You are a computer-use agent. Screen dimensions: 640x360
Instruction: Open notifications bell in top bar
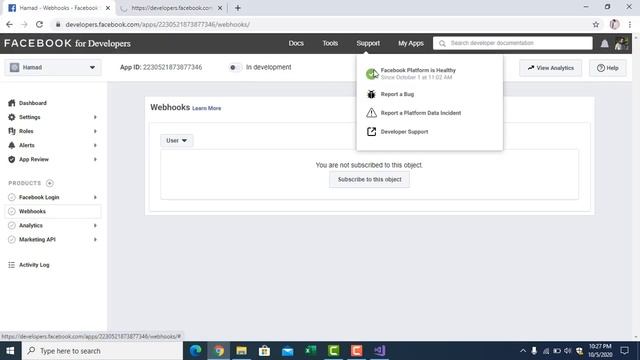tap(604, 43)
